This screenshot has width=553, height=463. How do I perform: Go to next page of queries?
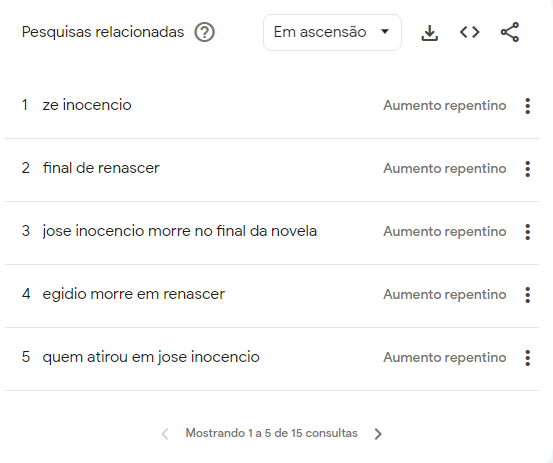(378, 434)
